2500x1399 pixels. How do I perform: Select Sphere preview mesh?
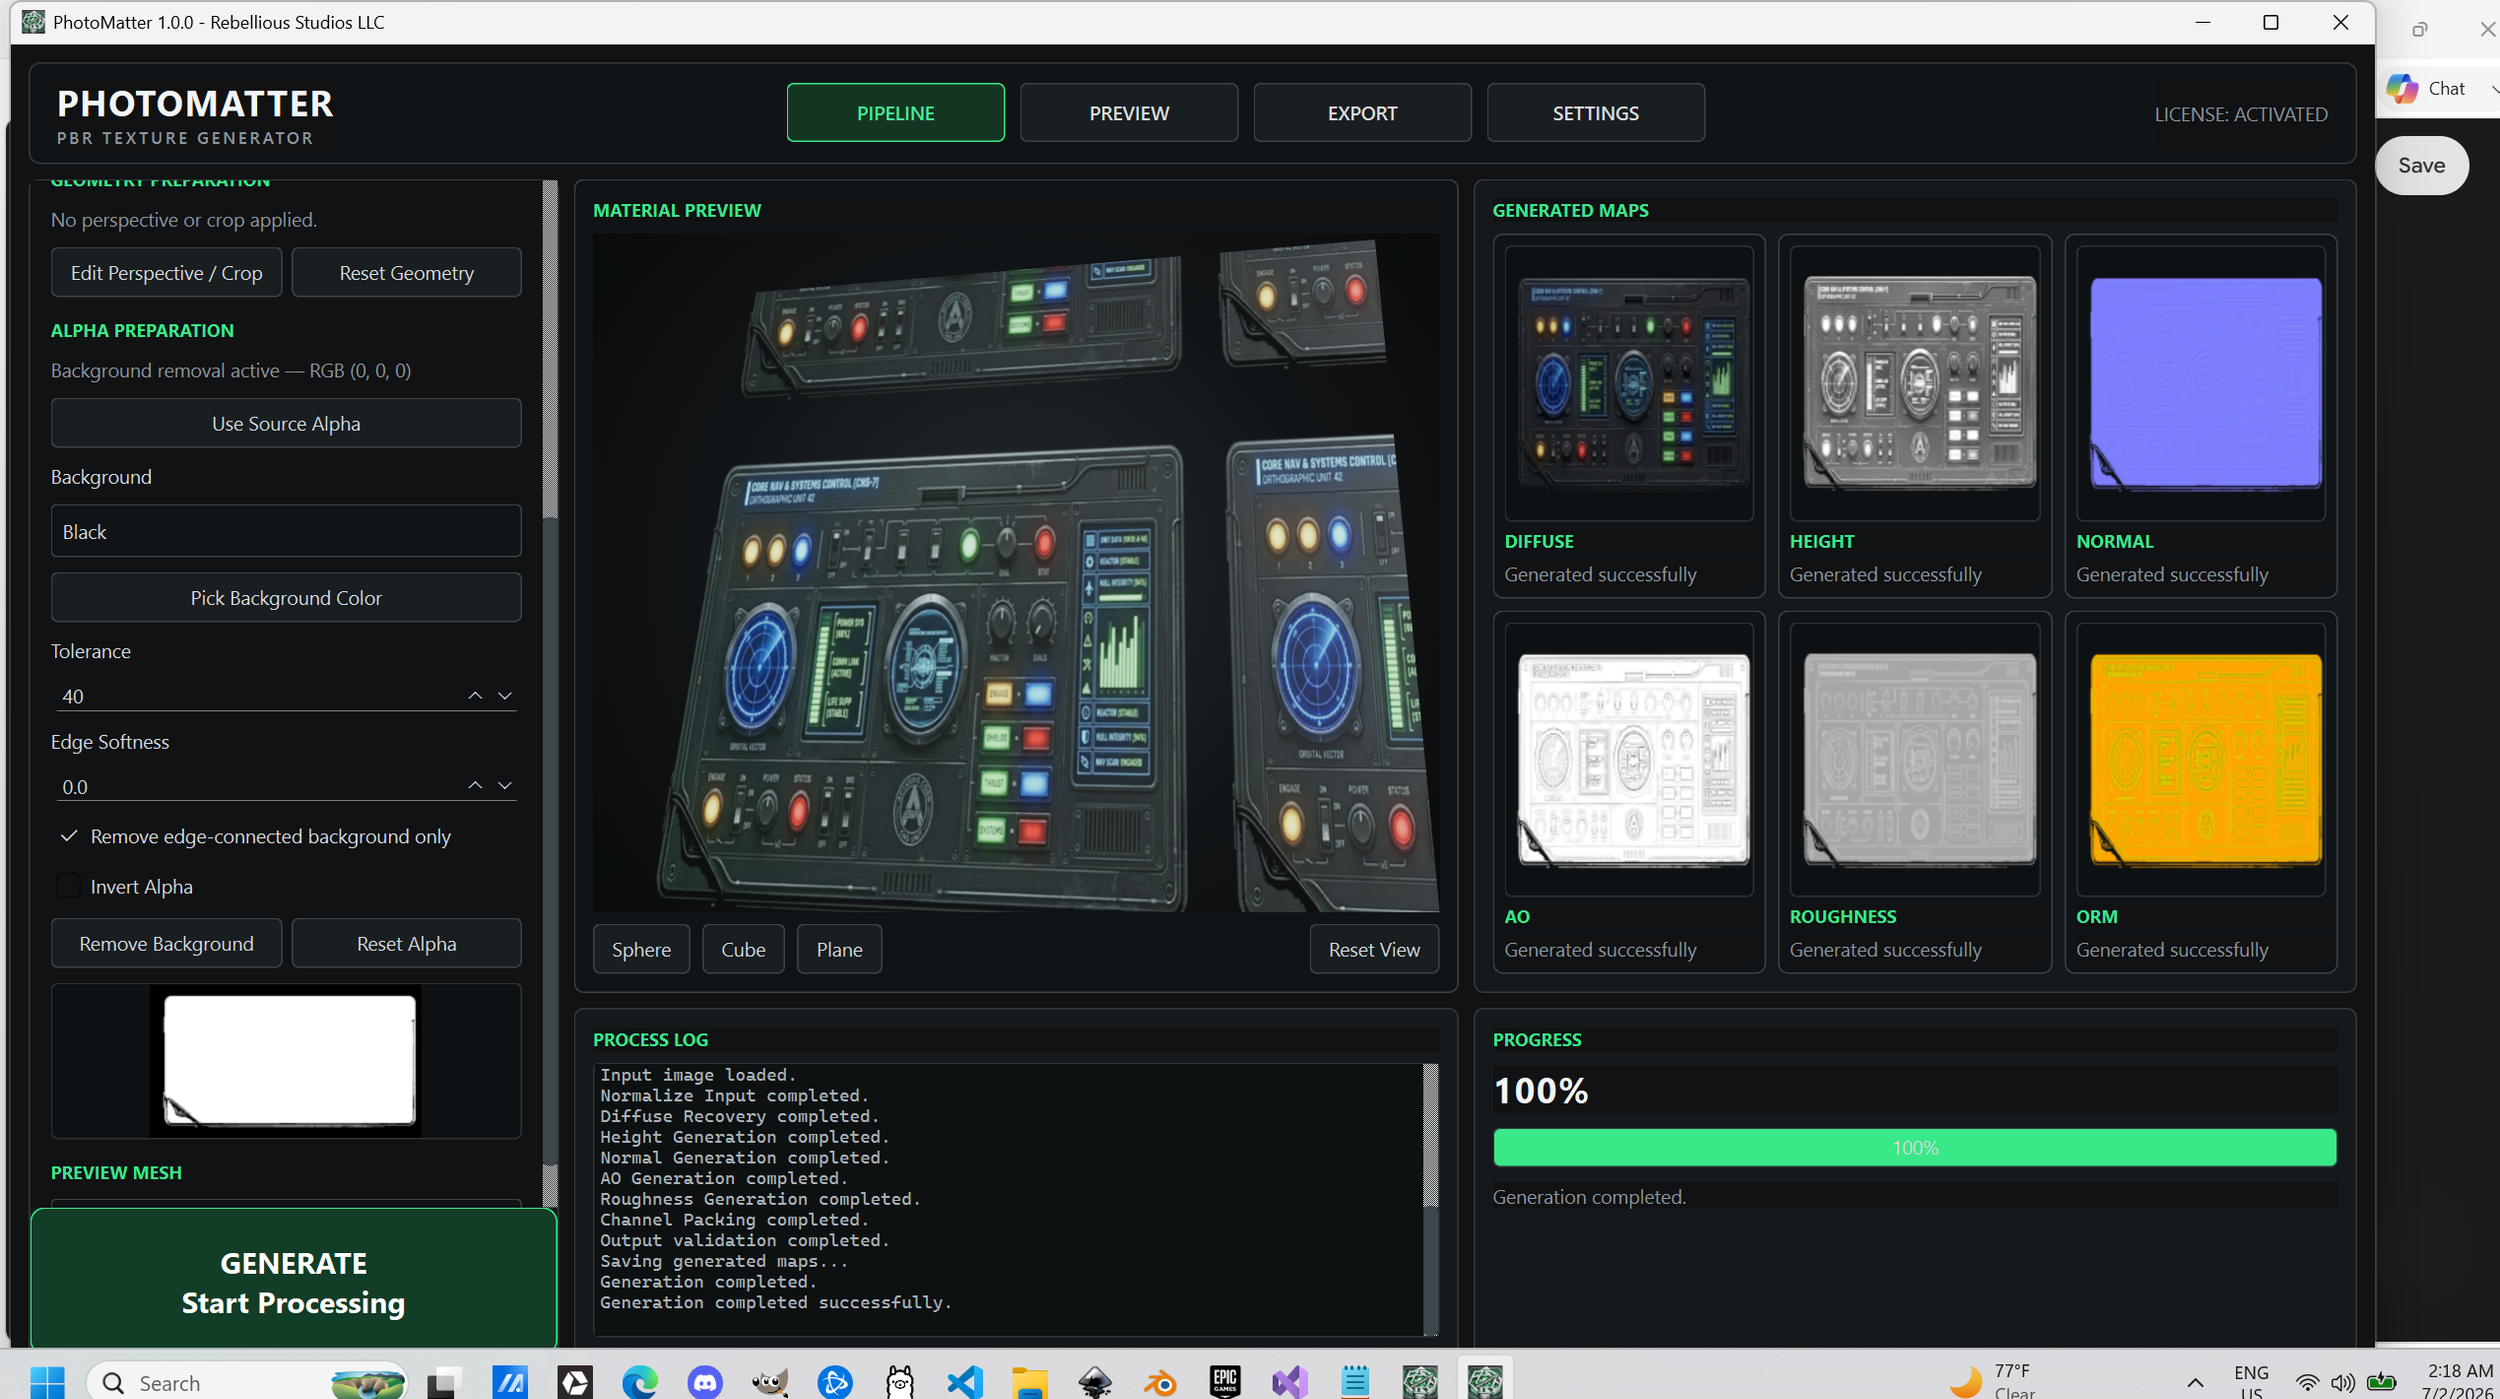(641, 949)
